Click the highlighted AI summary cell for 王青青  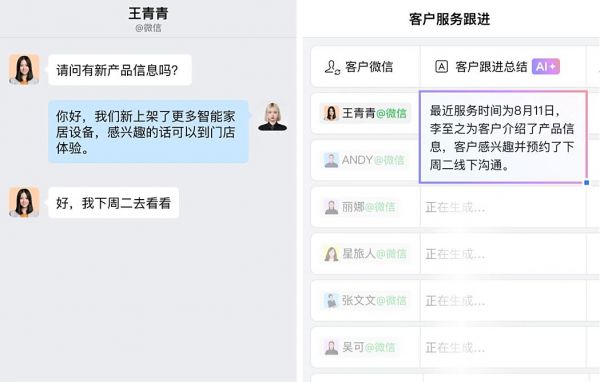coord(503,137)
